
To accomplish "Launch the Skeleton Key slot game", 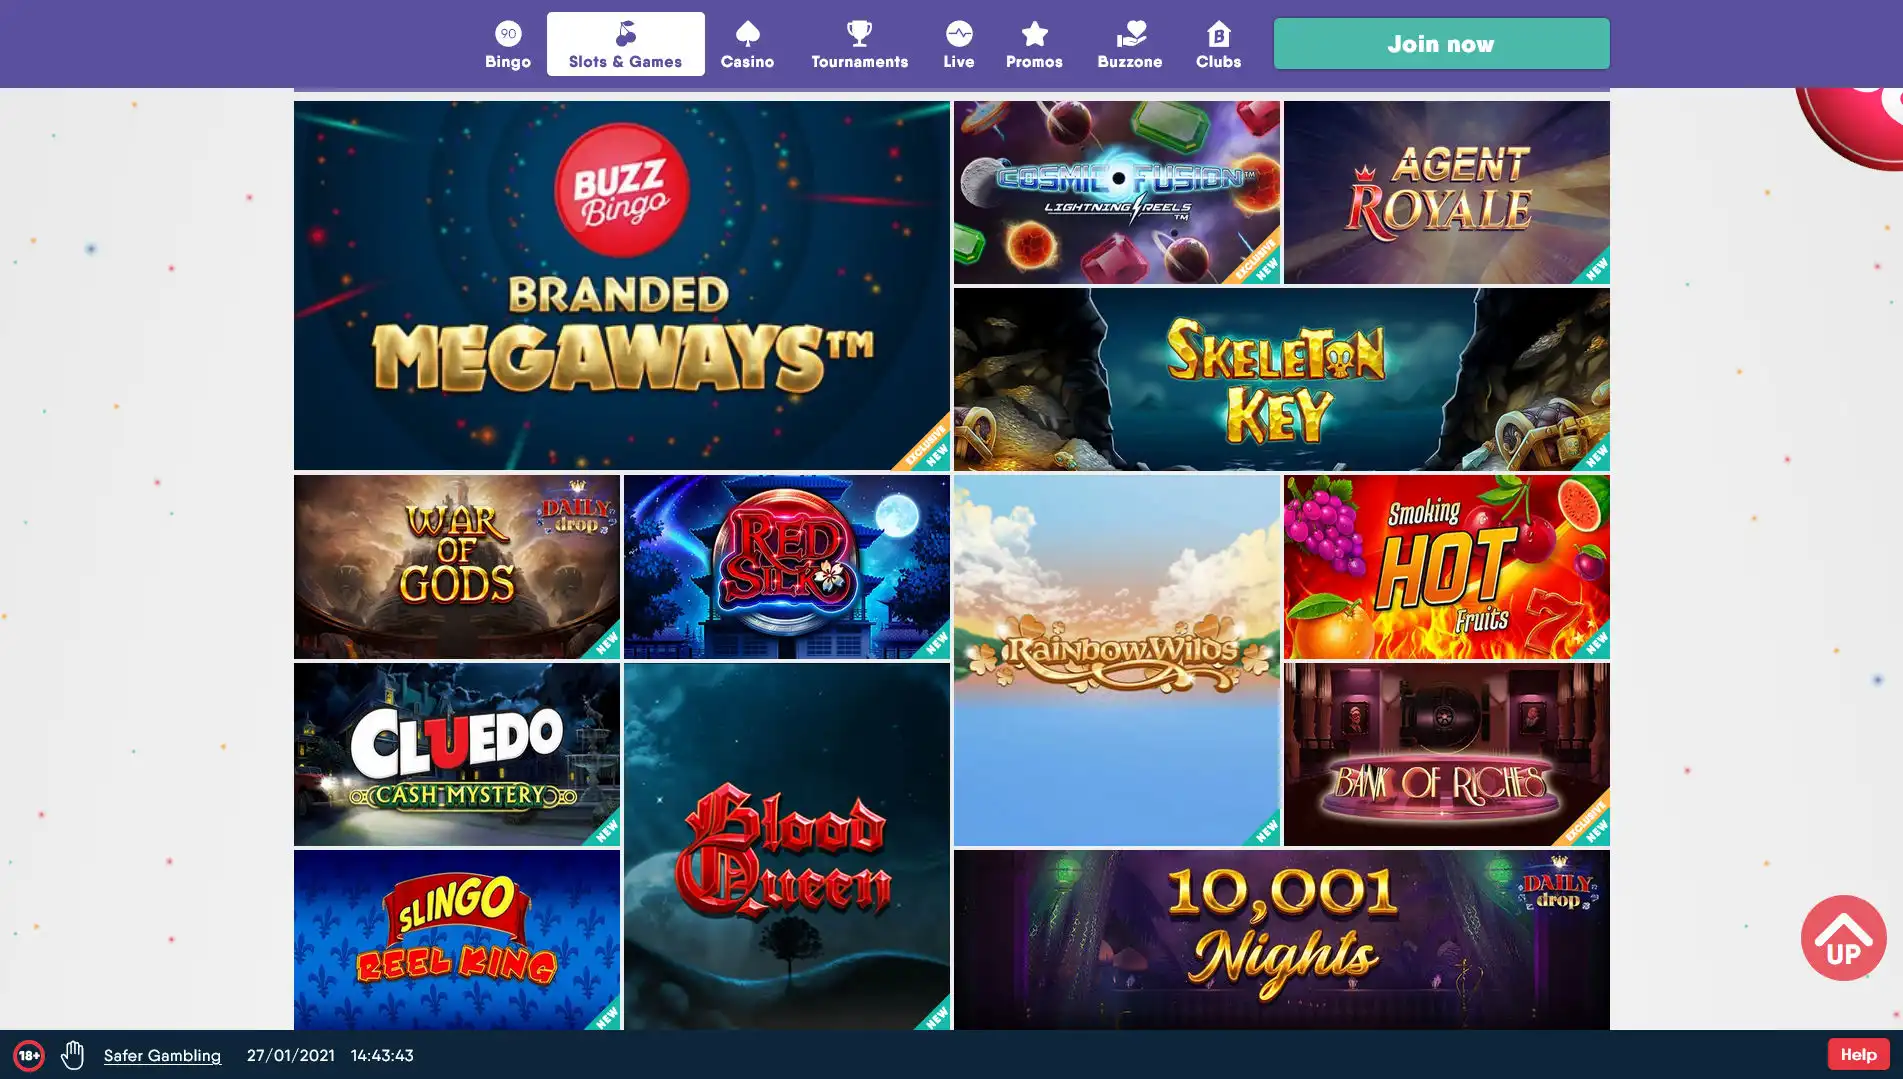I will point(1281,379).
